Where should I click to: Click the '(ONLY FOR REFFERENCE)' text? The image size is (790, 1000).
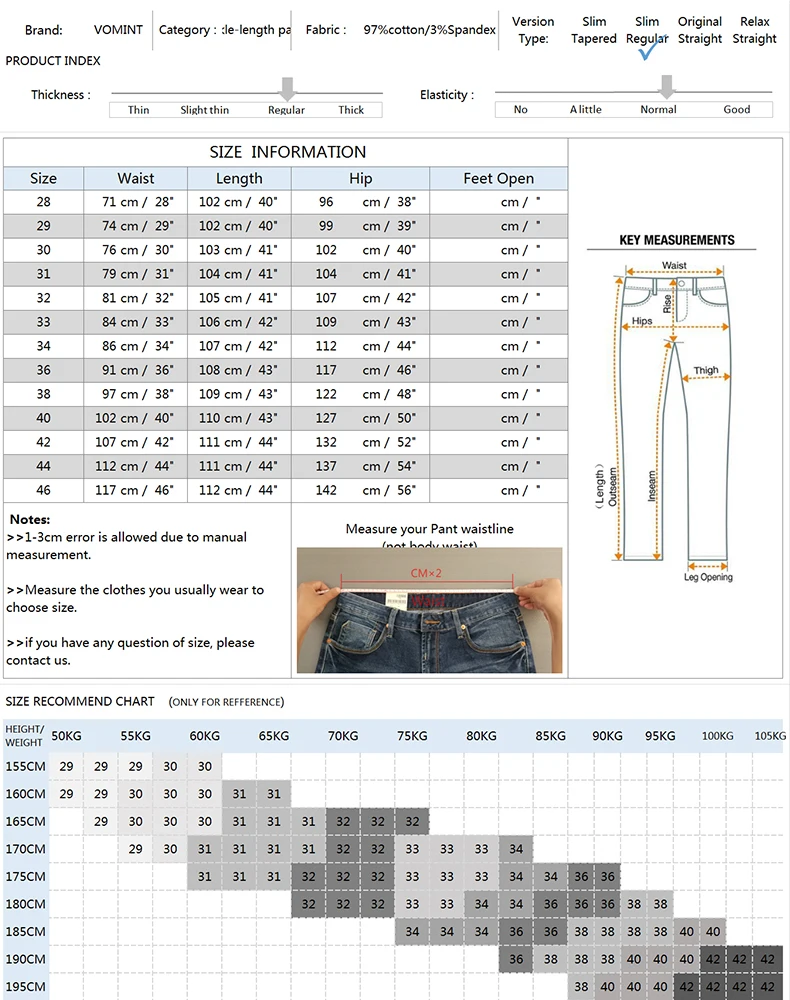(x=226, y=702)
